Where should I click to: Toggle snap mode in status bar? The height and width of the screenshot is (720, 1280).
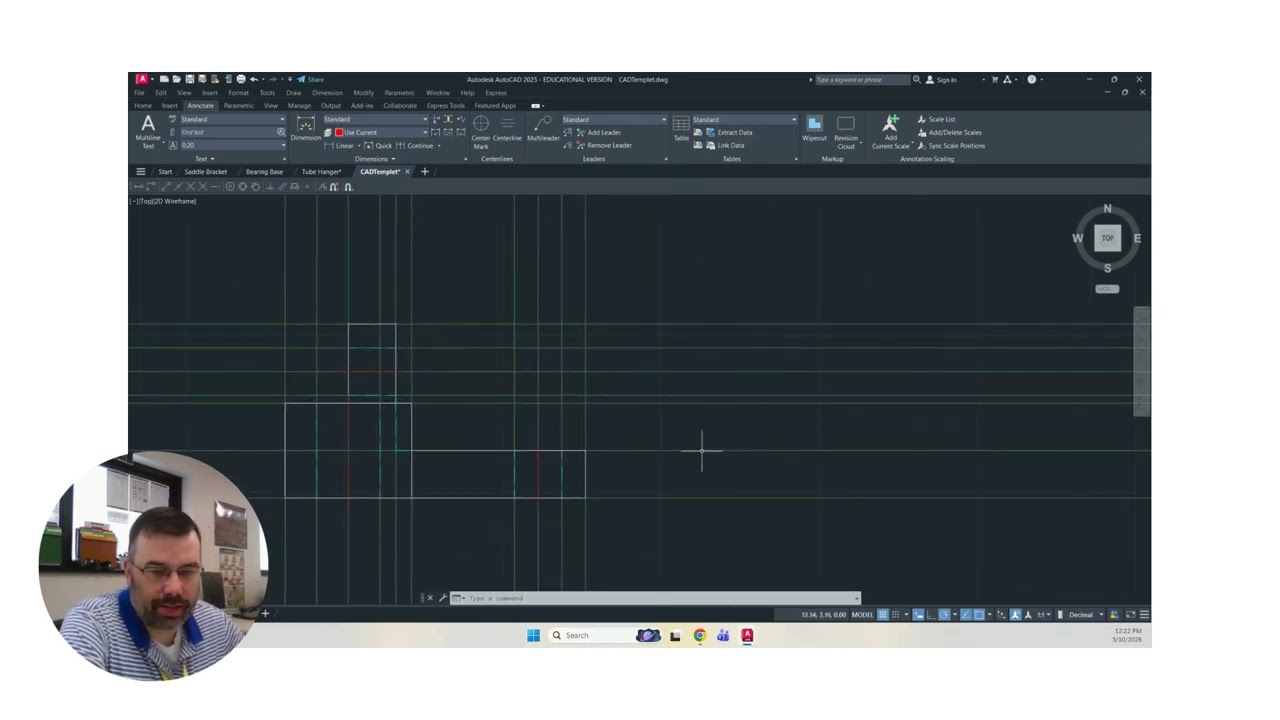point(896,614)
